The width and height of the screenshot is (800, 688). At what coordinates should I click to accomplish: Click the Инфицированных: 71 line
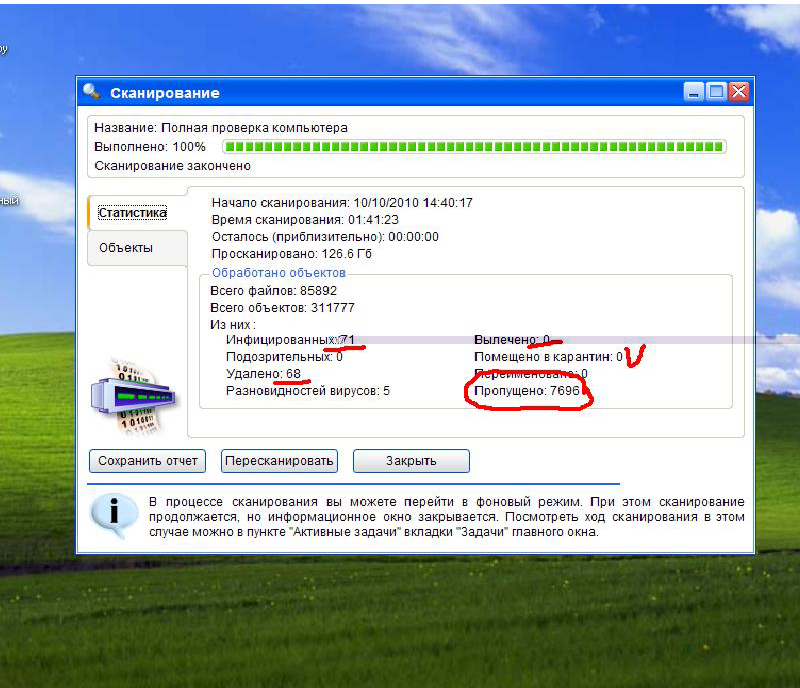[x=290, y=340]
